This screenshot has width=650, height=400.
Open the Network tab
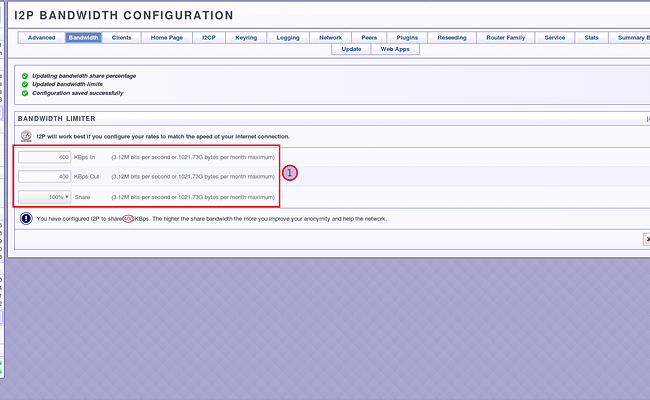tap(330, 37)
